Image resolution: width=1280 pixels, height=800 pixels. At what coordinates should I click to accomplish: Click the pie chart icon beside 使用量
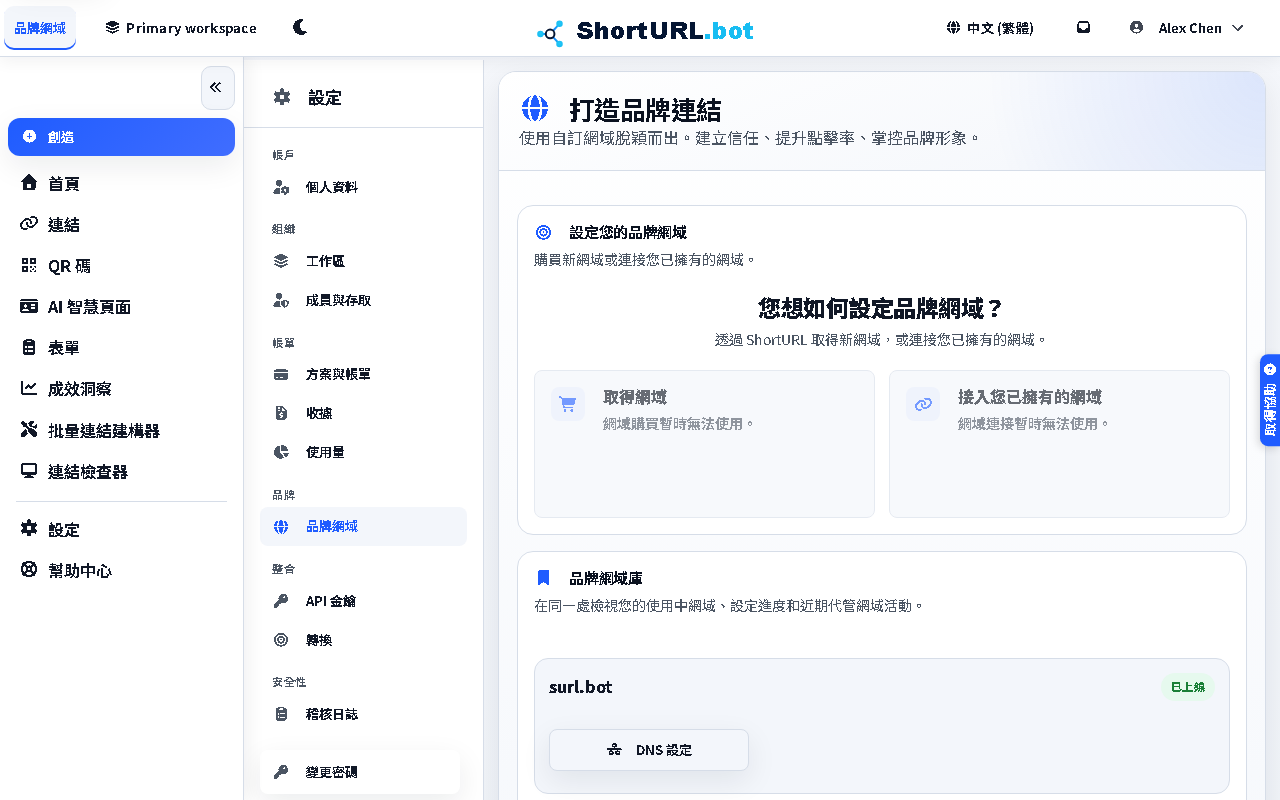[281, 452]
